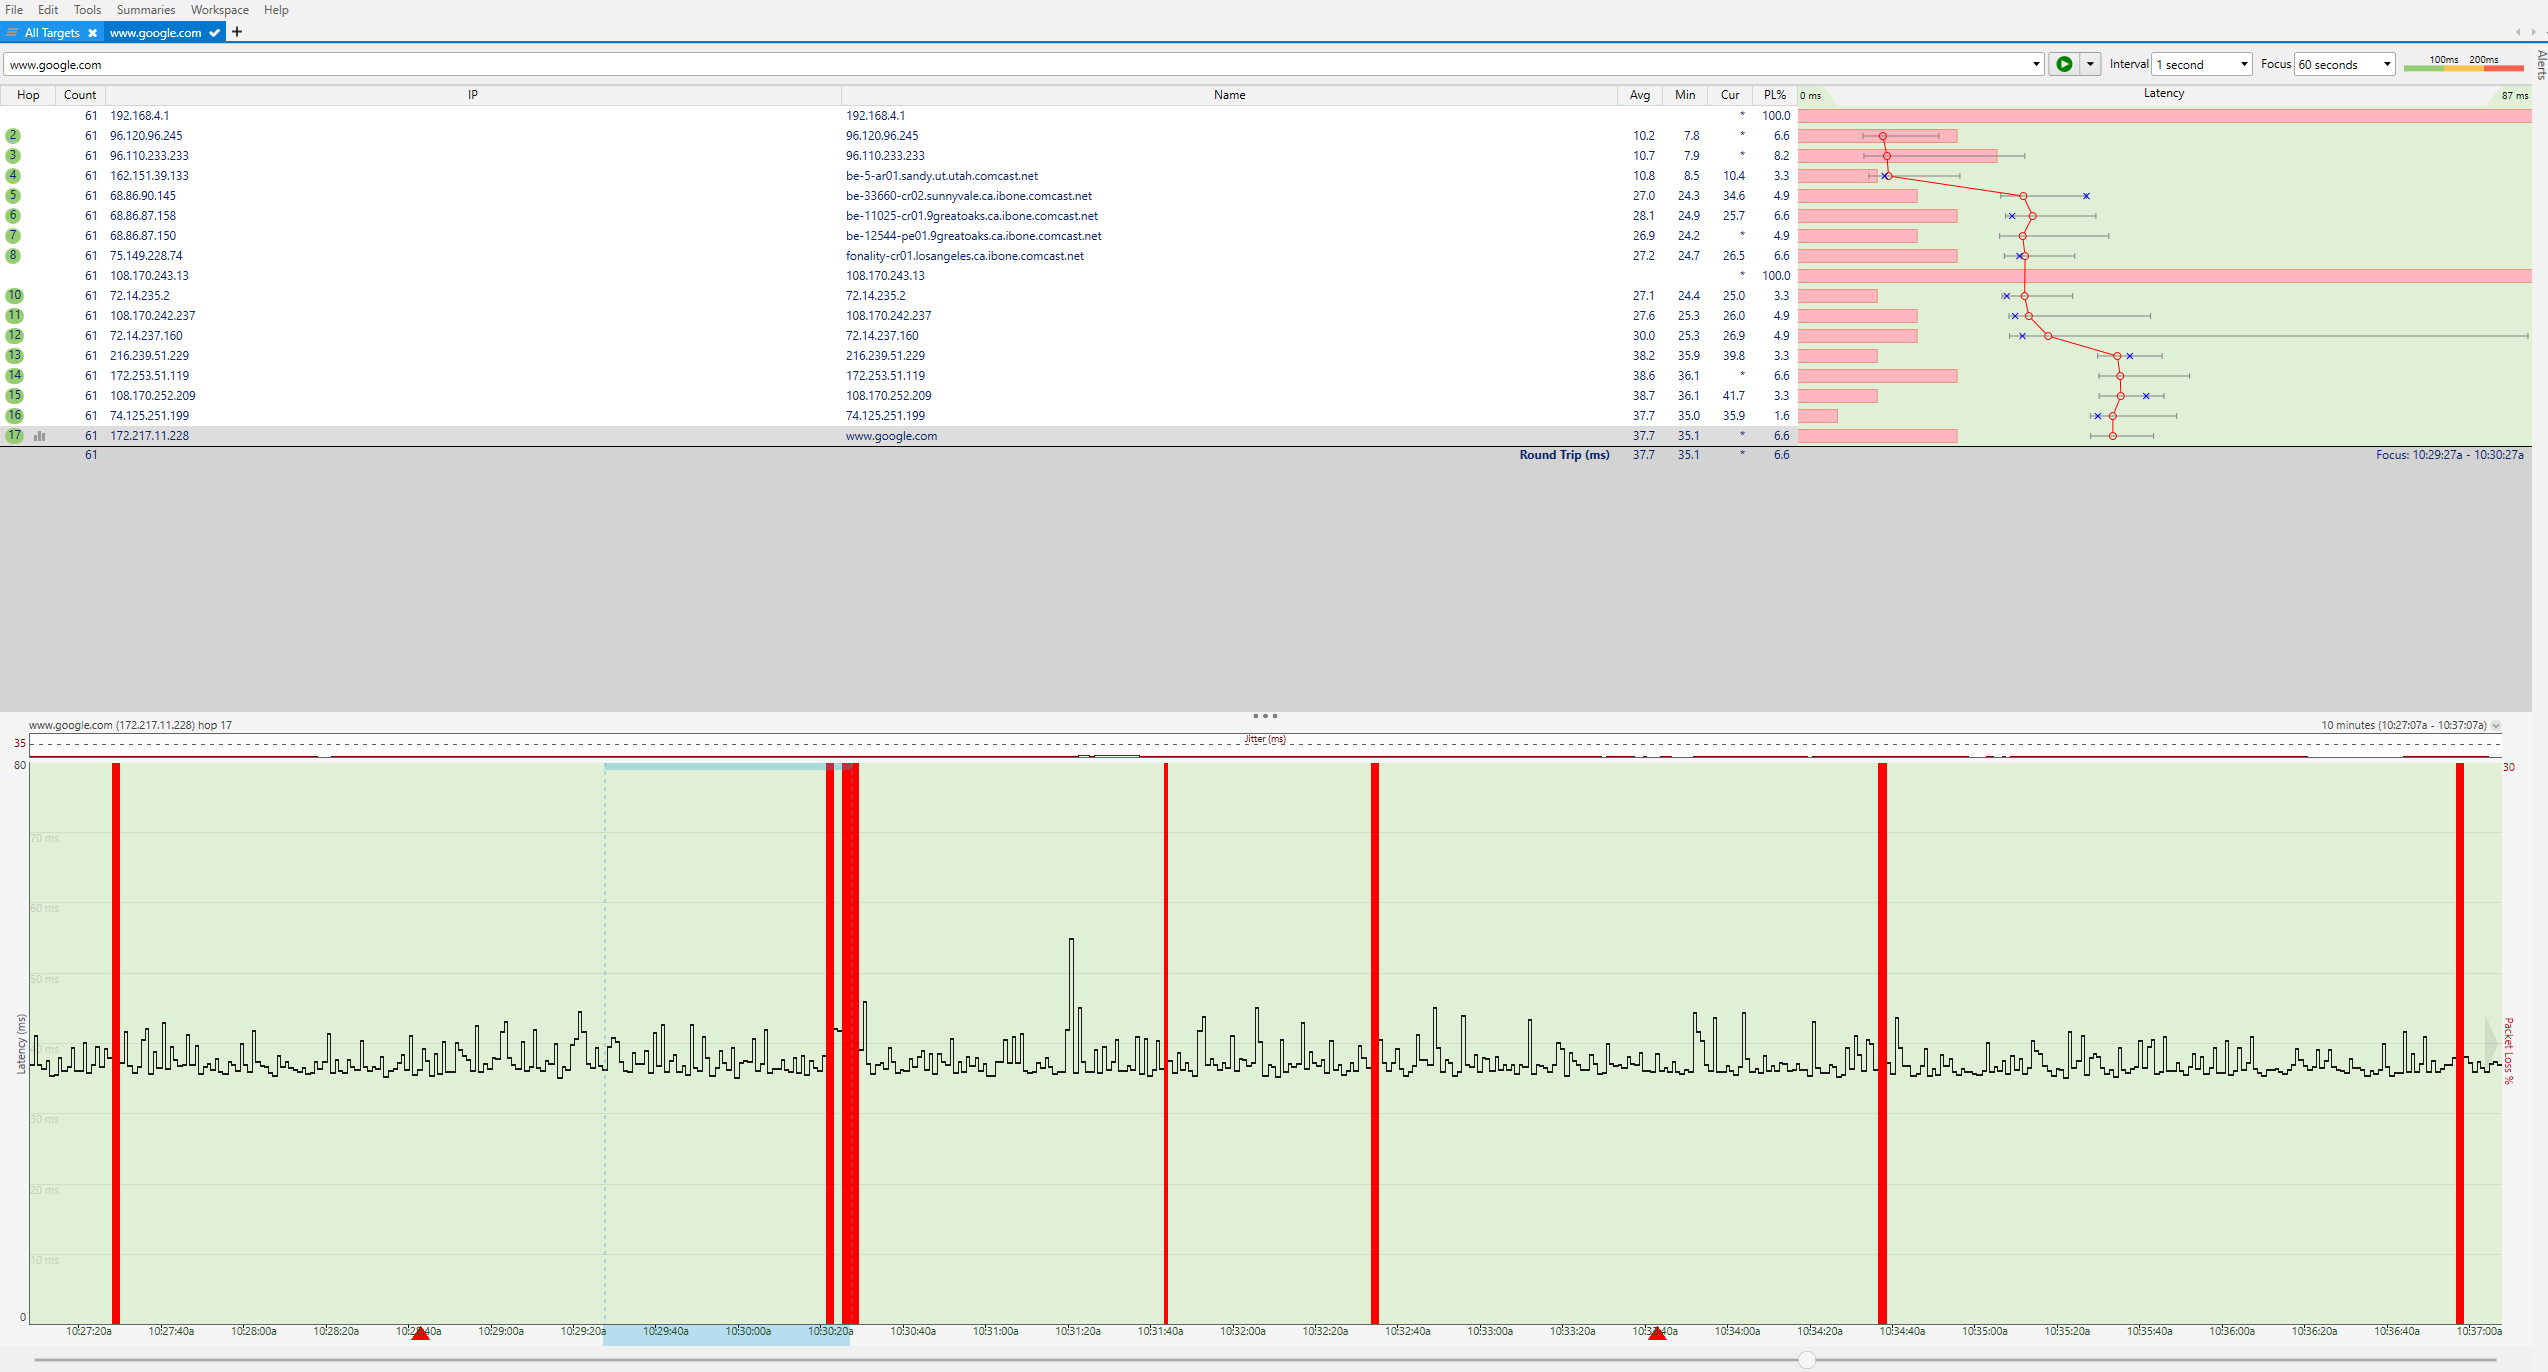Click the green hop 13 number badge

click(x=14, y=356)
